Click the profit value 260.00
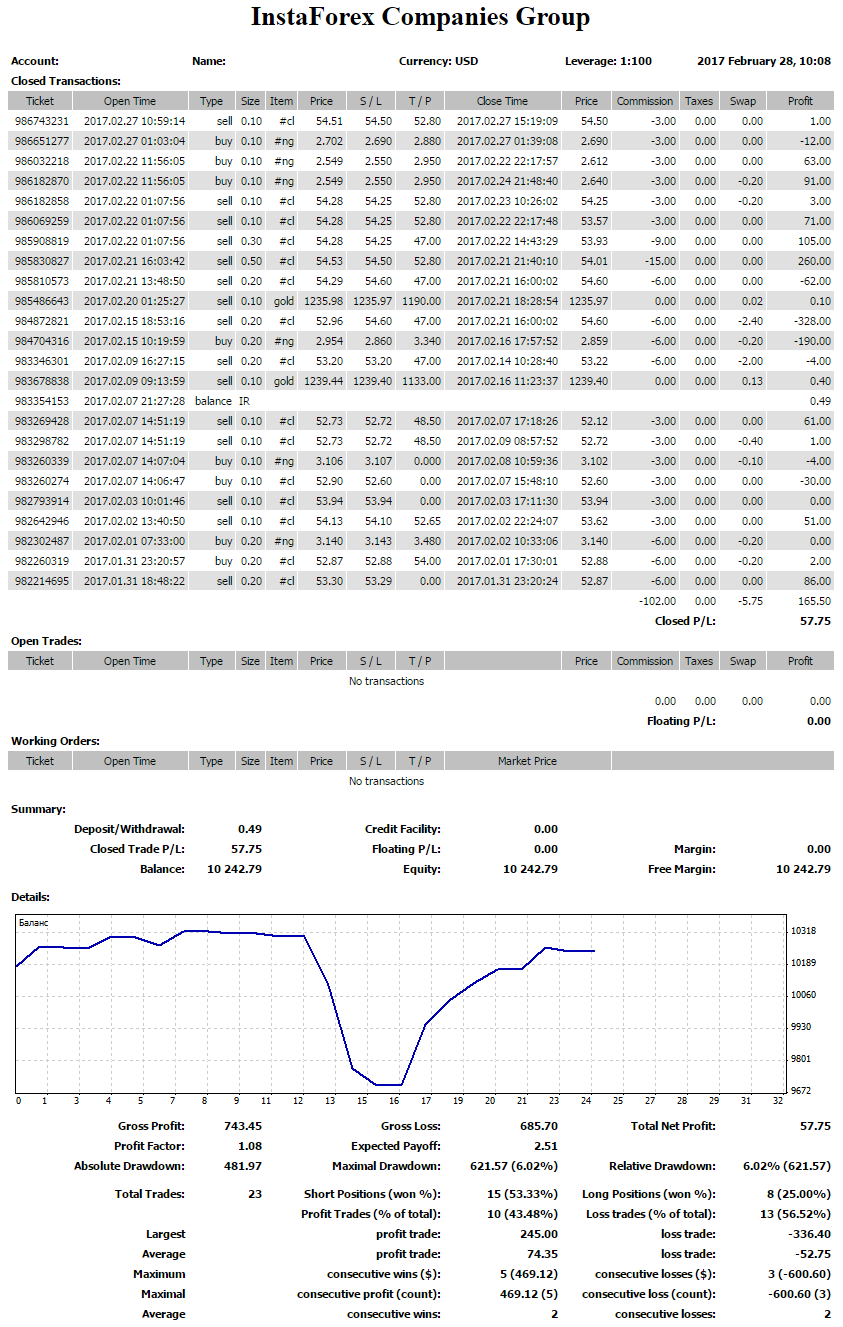843x1327 pixels. (814, 261)
